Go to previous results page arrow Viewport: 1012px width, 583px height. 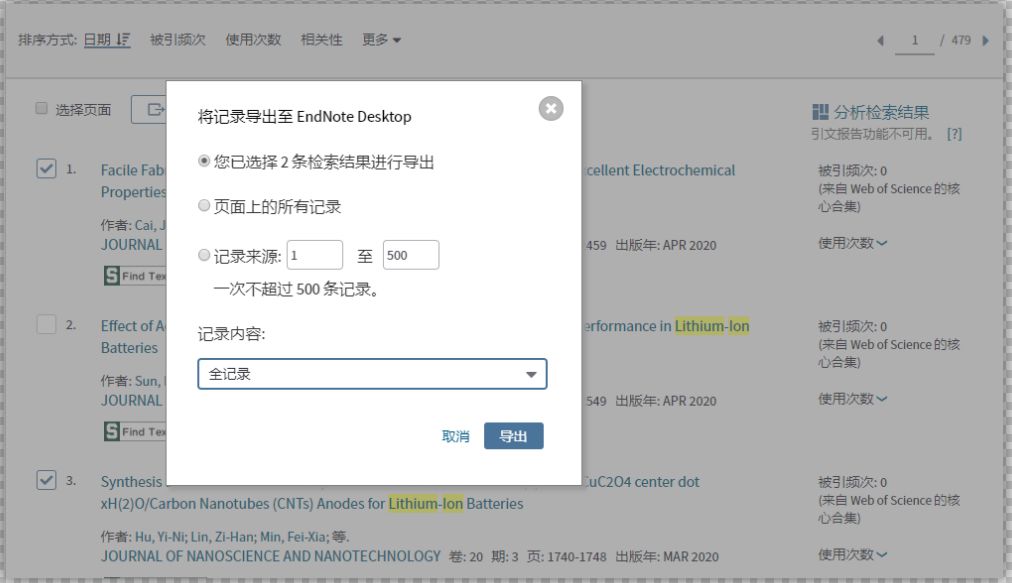coord(880,41)
